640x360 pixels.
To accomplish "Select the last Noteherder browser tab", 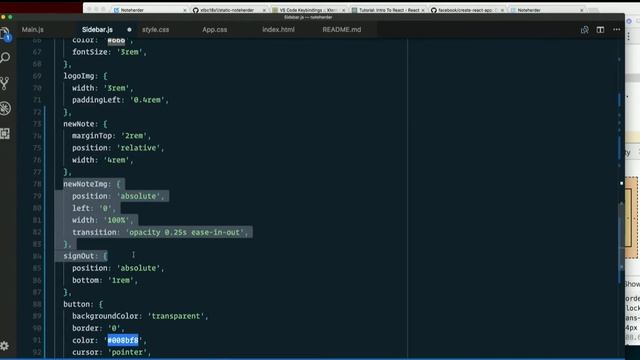I will point(547,10).
